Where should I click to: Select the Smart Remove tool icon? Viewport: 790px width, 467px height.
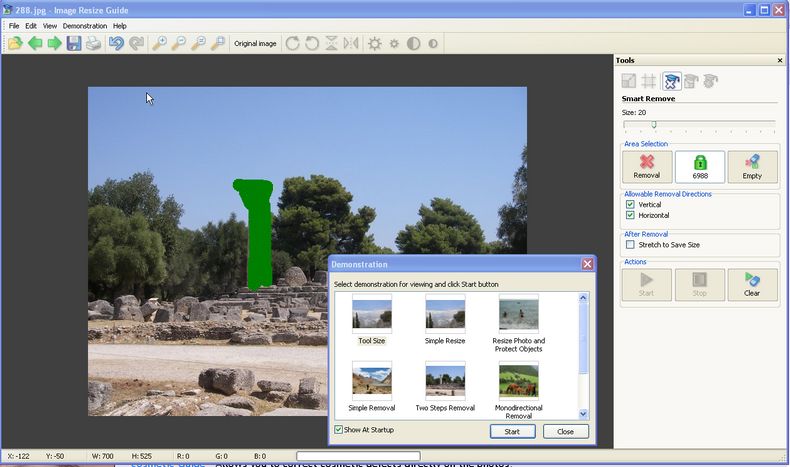pyautogui.click(x=672, y=81)
